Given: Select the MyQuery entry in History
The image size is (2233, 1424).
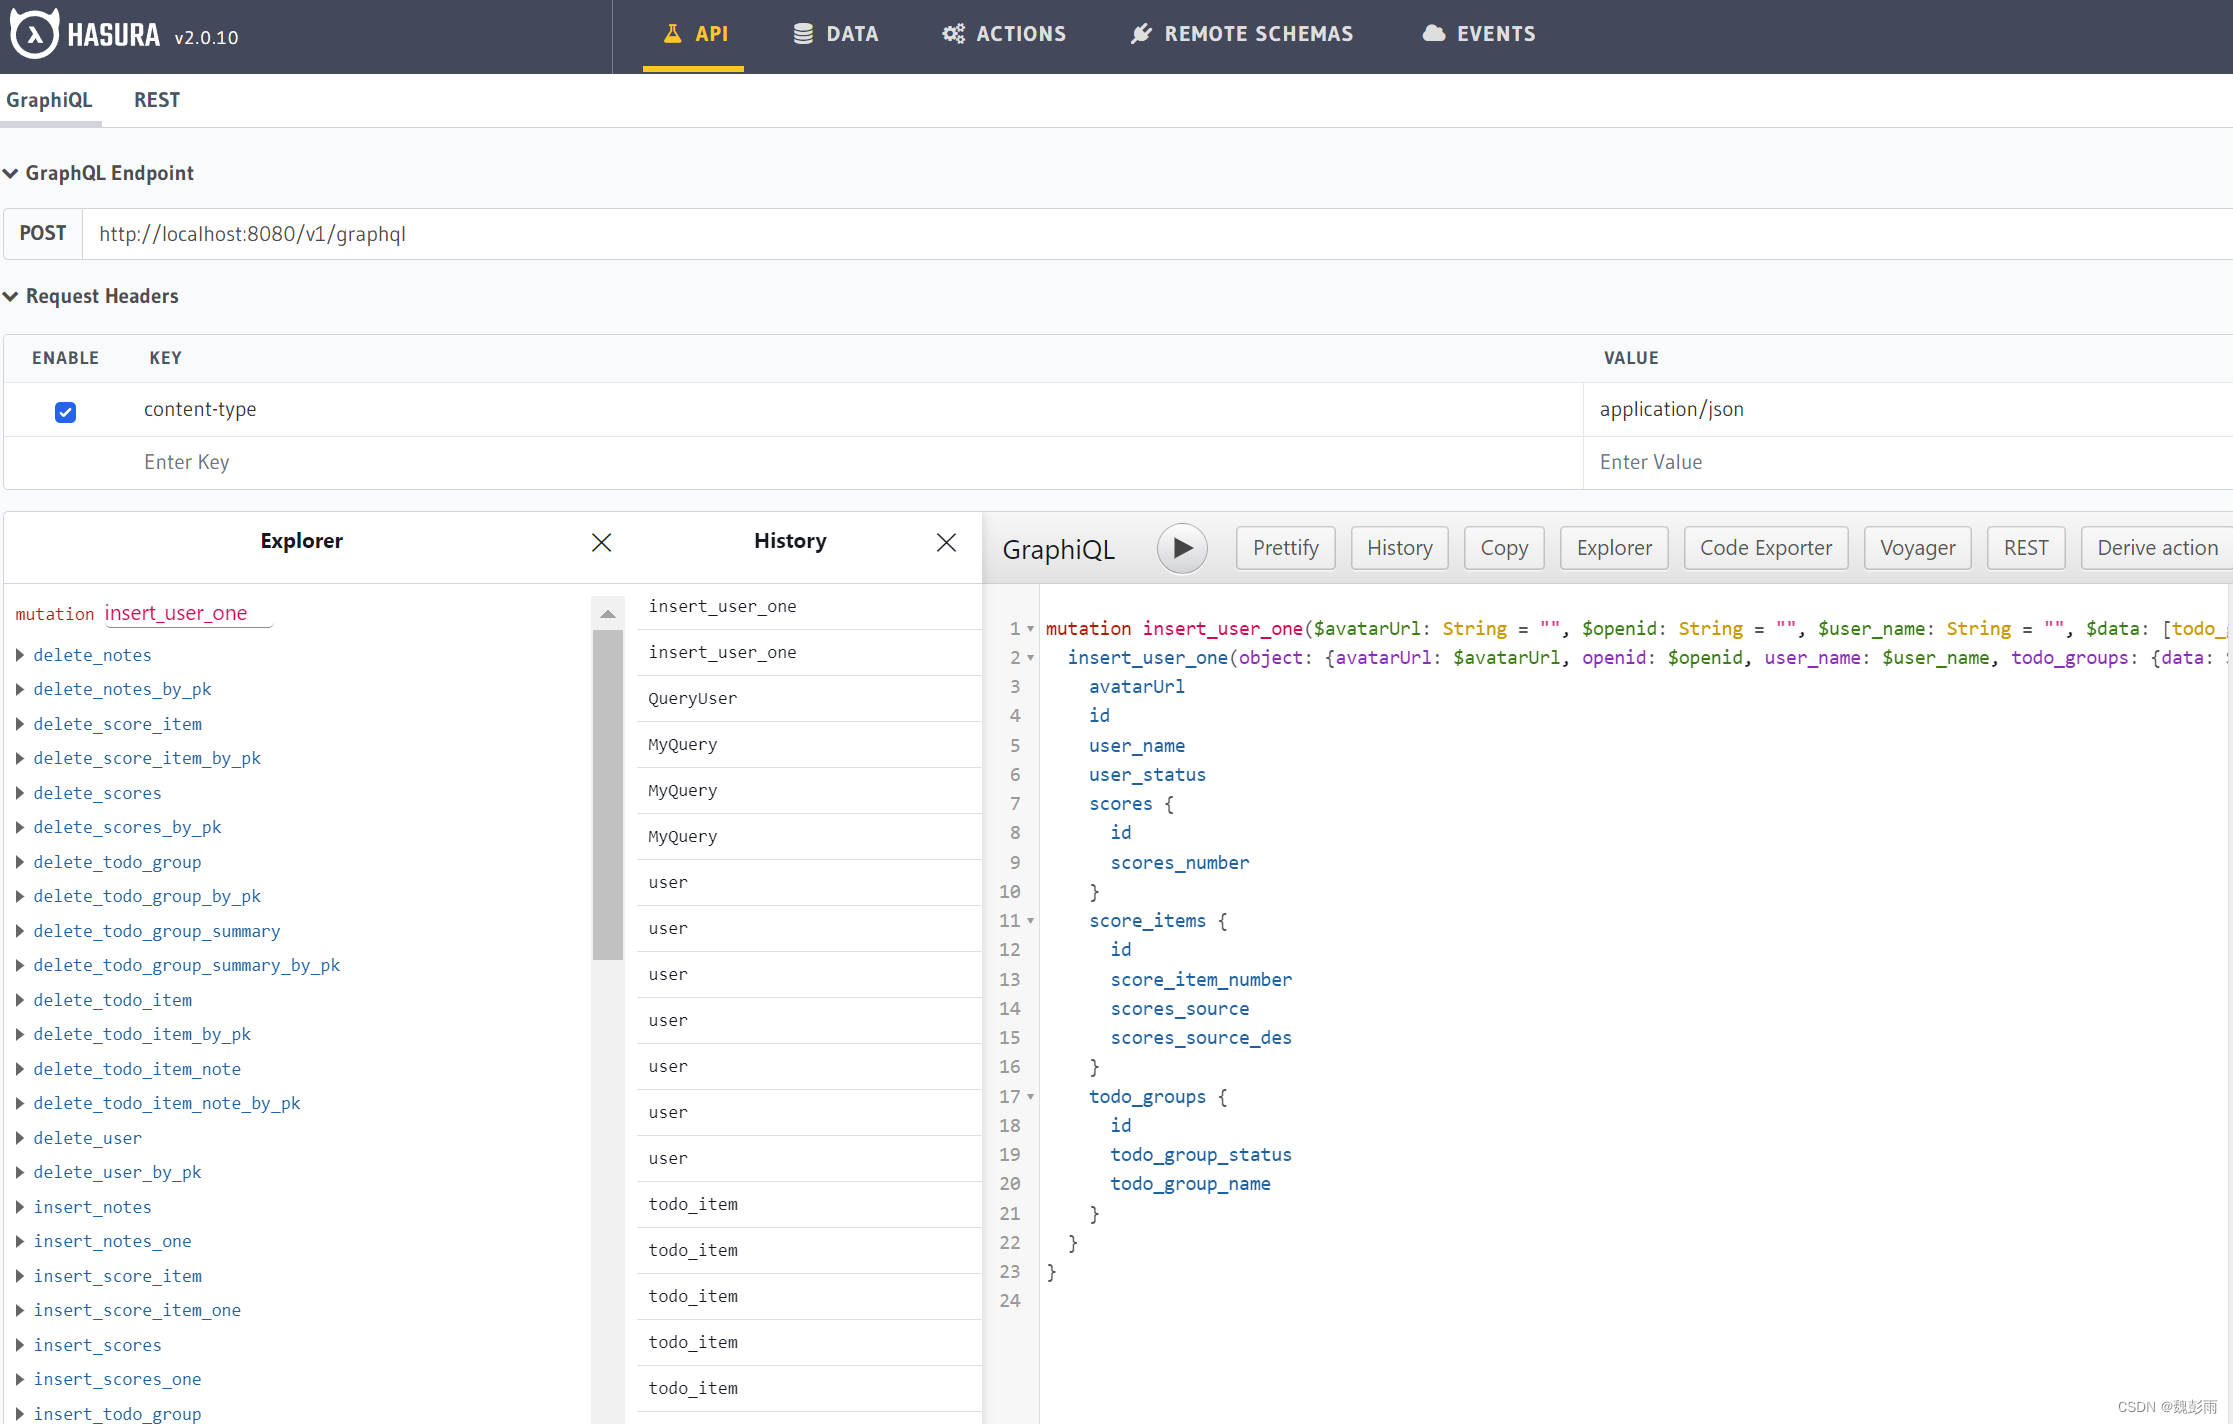Looking at the screenshot, I should [x=683, y=744].
